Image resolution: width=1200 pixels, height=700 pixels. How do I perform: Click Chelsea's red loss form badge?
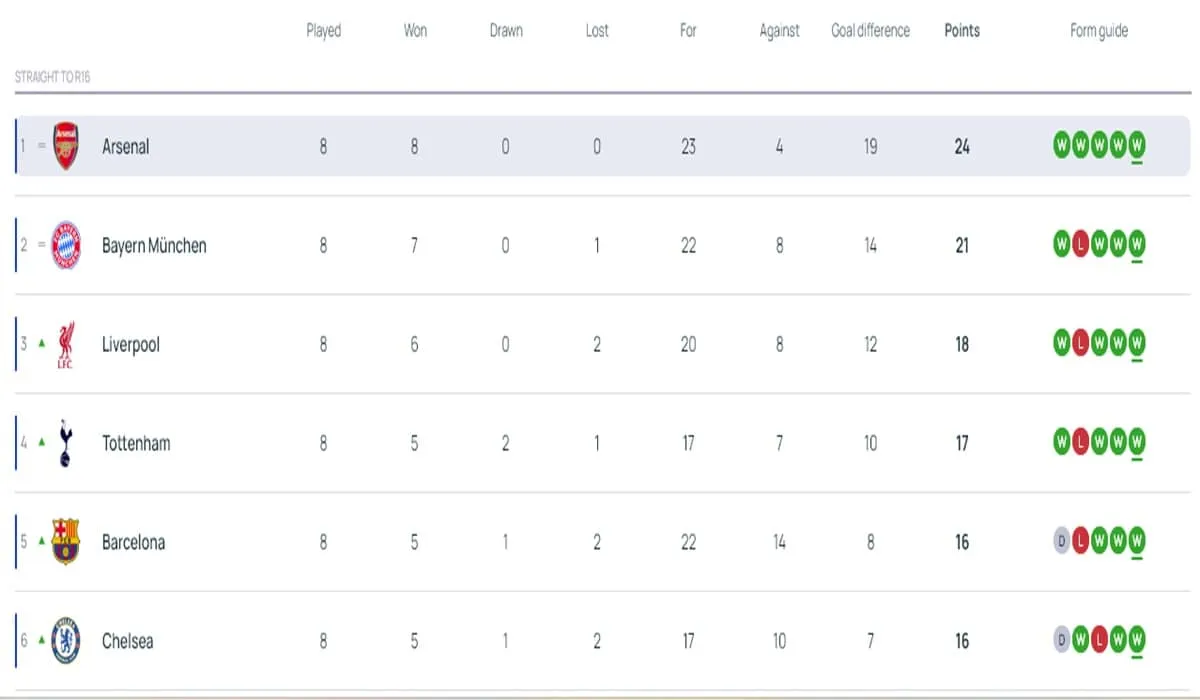pos(1099,641)
